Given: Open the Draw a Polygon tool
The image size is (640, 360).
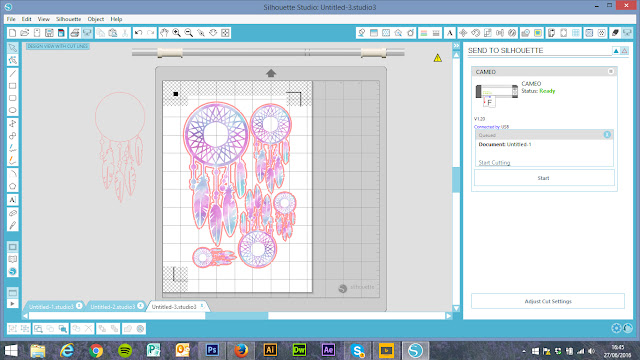Looking at the screenshot, I should 13,187.
